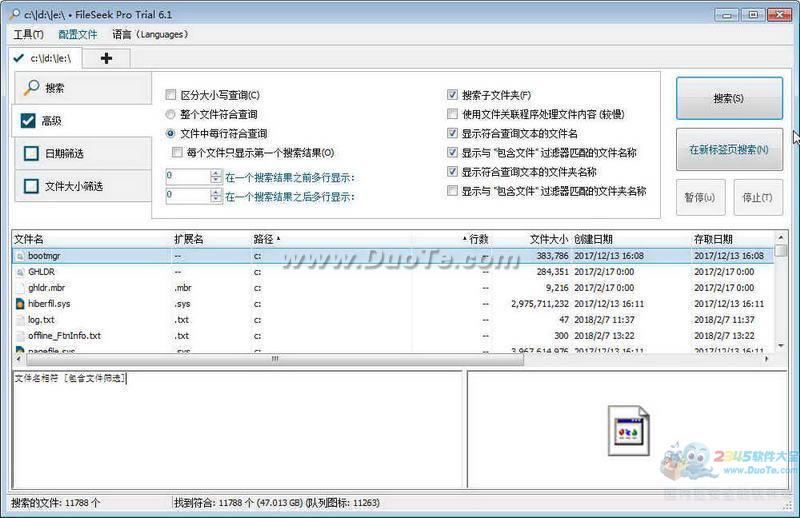Image resolution: width=800 pixels, height=518 pixels.
Task: Check the last option, 显示与包含文件过滤器匹配的文件夹名称
Action: [x=452, y=191]
